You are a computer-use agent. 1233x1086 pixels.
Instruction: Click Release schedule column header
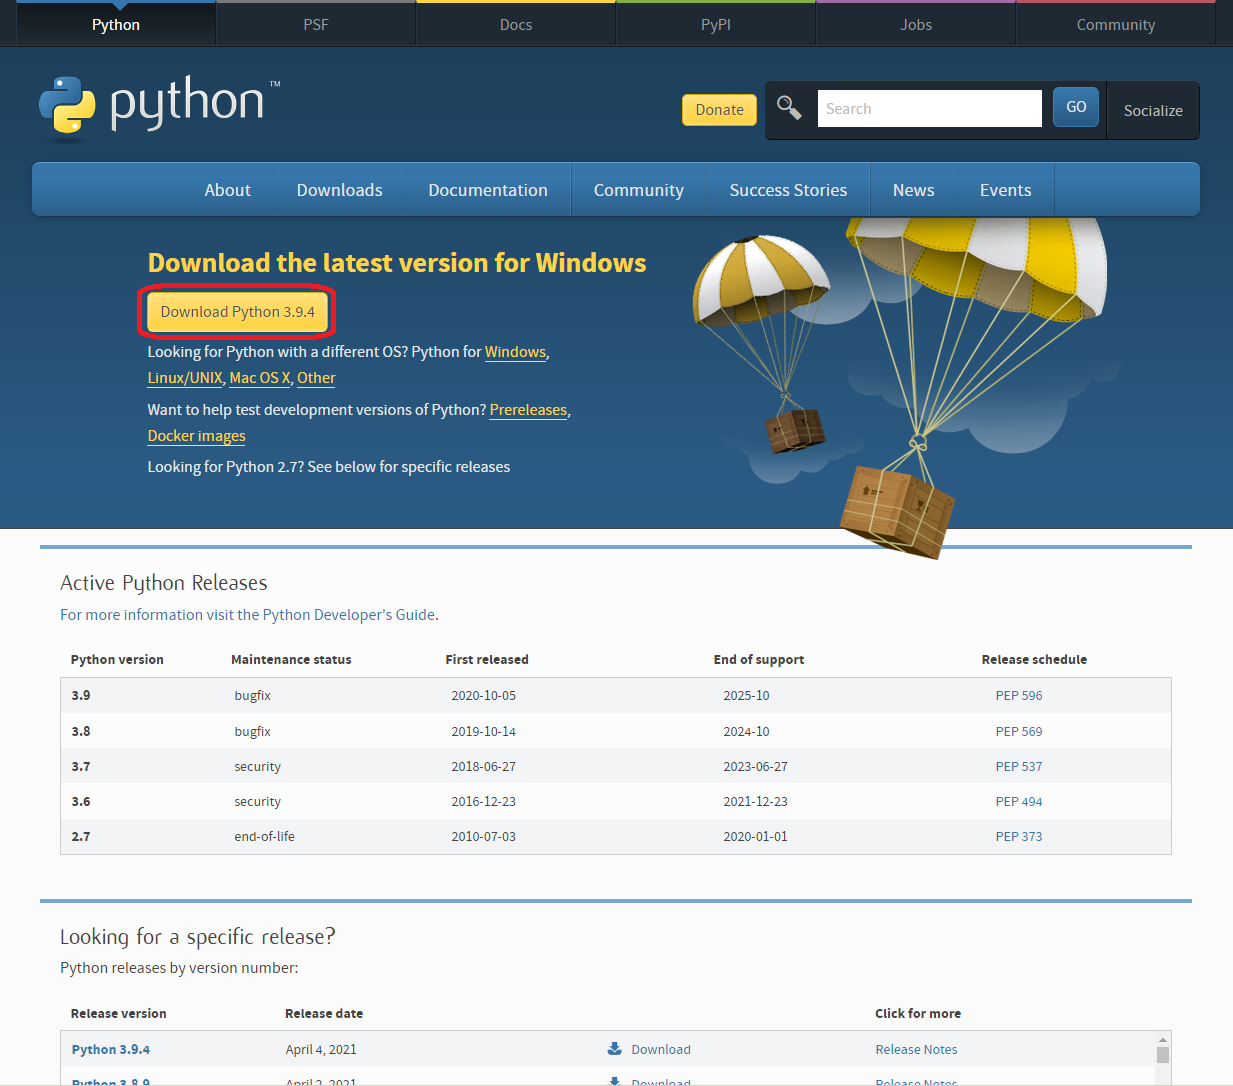coord(1034,660)
